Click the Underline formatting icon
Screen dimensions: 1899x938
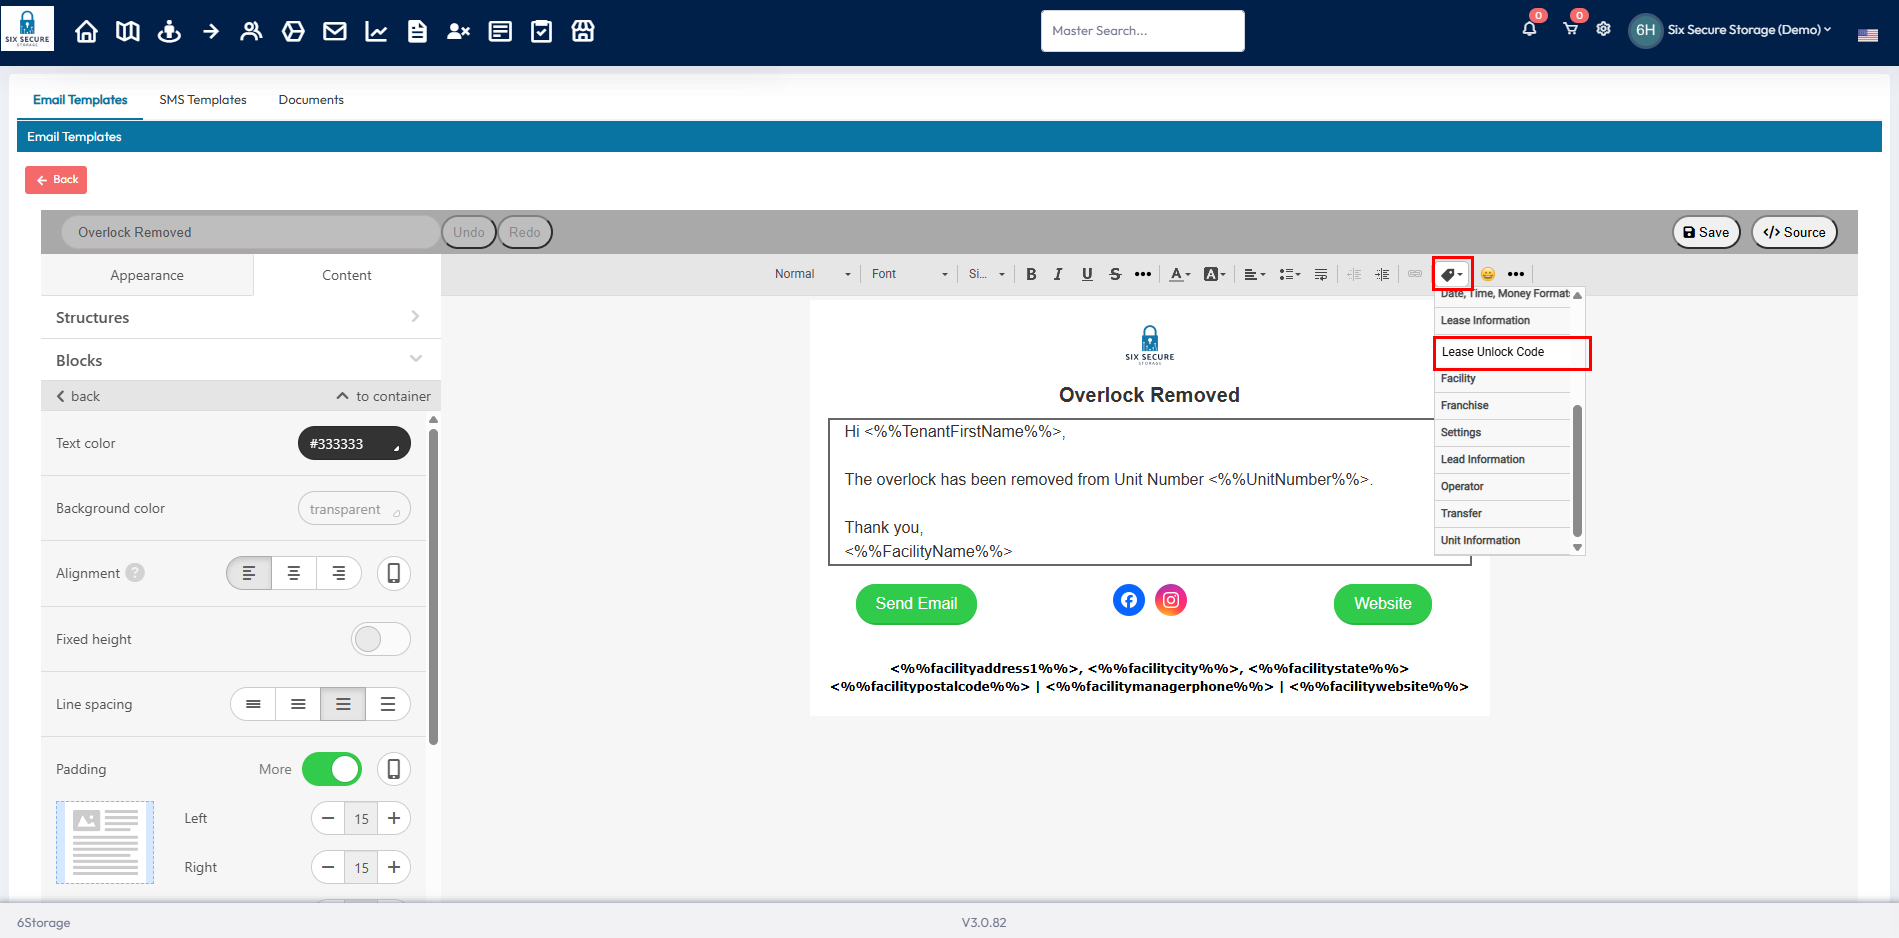tap(1087, 274)
